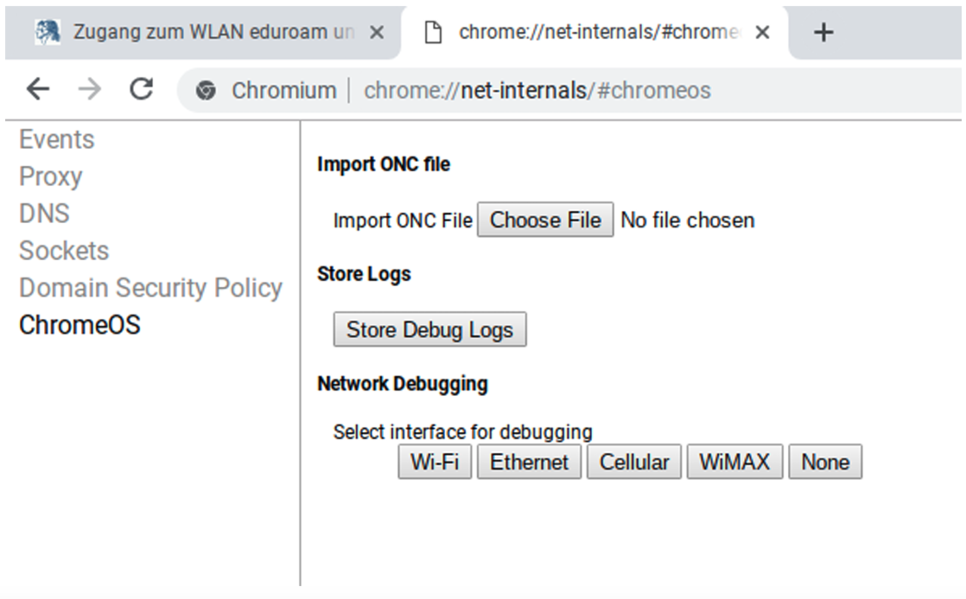Click the eduroam tab favicon
966x599 pixels.
[x=47, y=32]
